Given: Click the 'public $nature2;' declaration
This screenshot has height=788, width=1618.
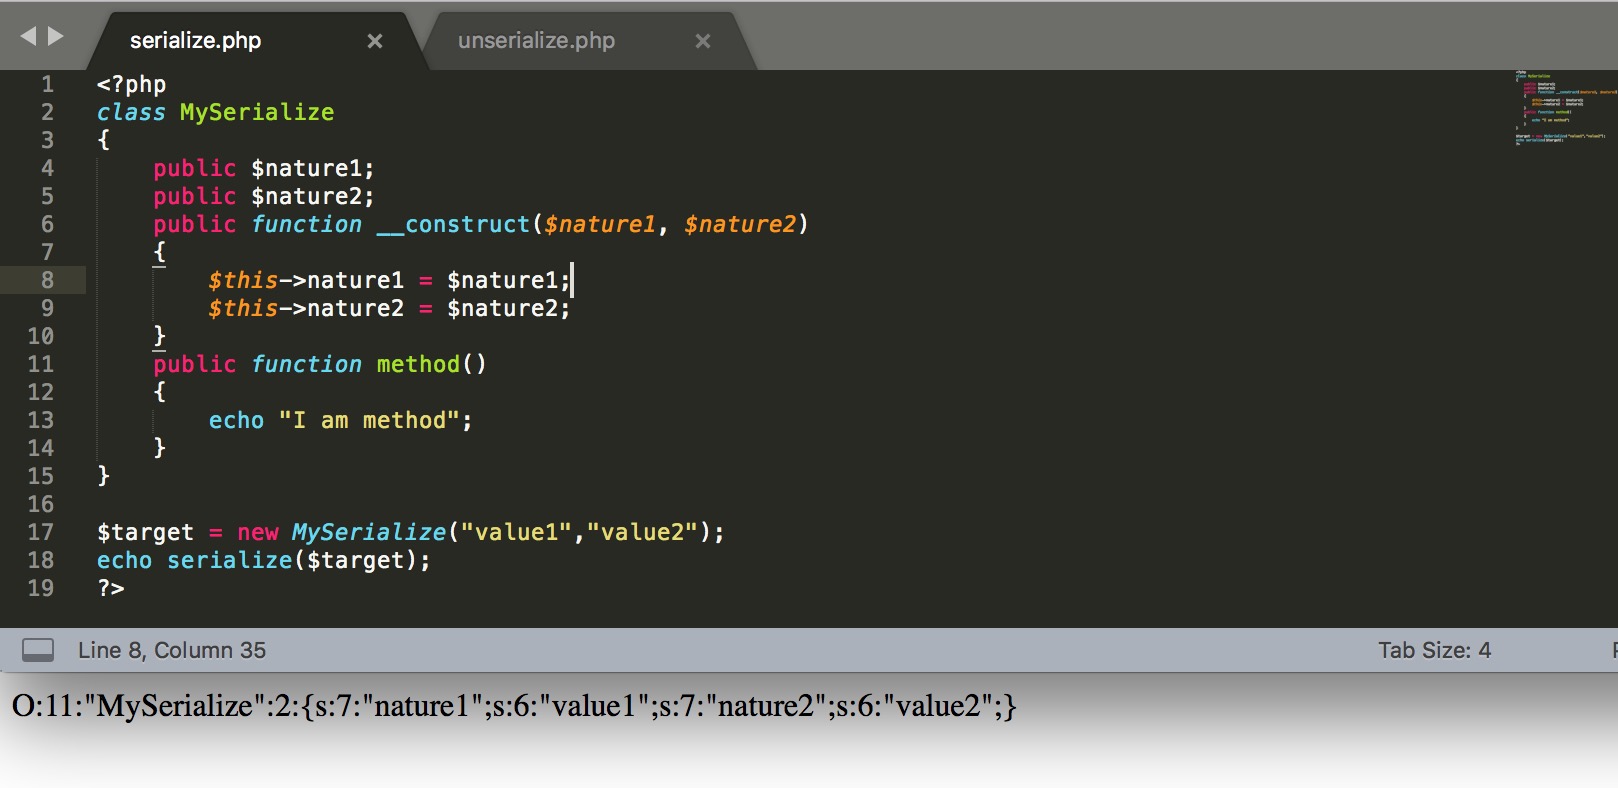Looking at the screenshot, I should click(264, 196).
